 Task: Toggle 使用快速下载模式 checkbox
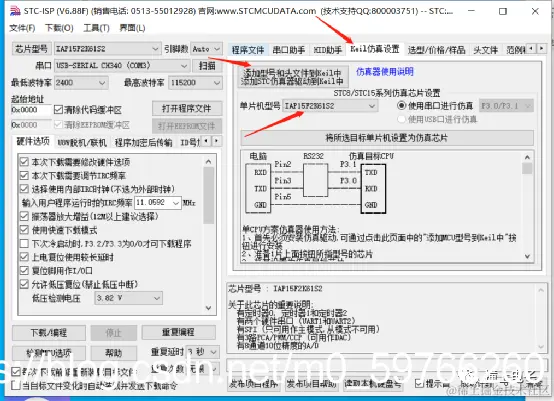(24, 230)
